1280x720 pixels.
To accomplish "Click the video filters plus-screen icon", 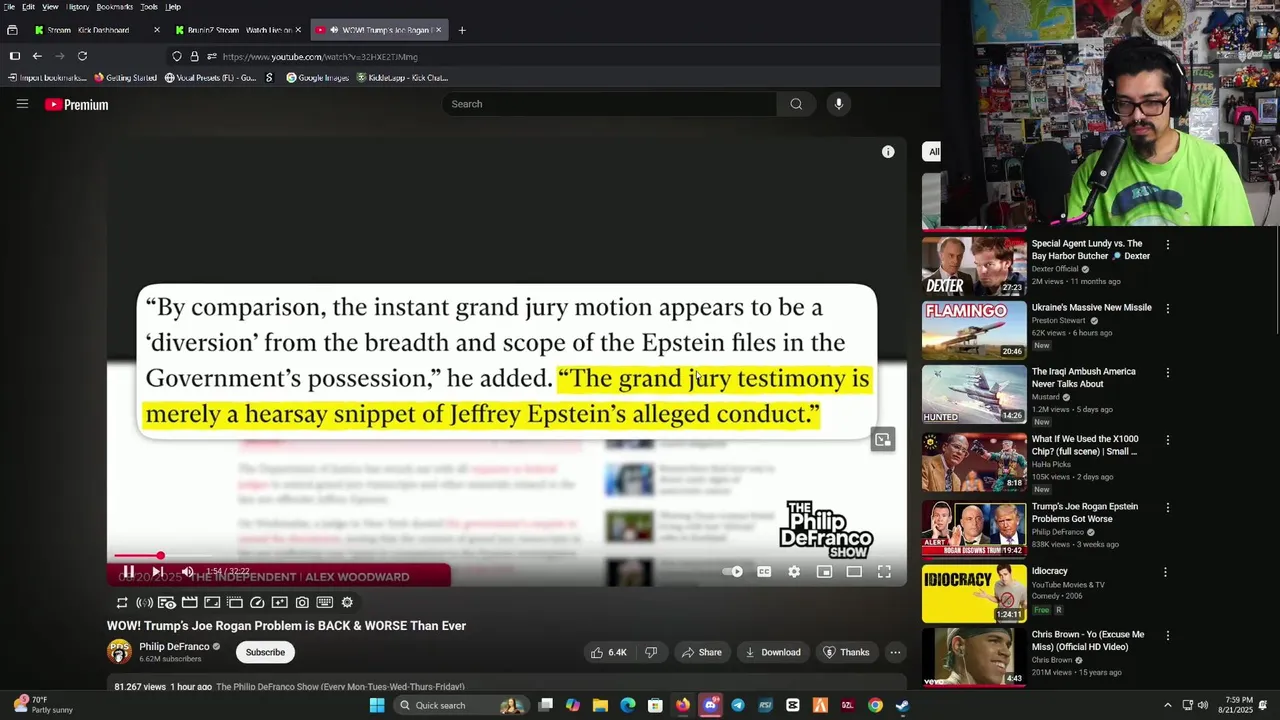I will [x=279, y=602].
